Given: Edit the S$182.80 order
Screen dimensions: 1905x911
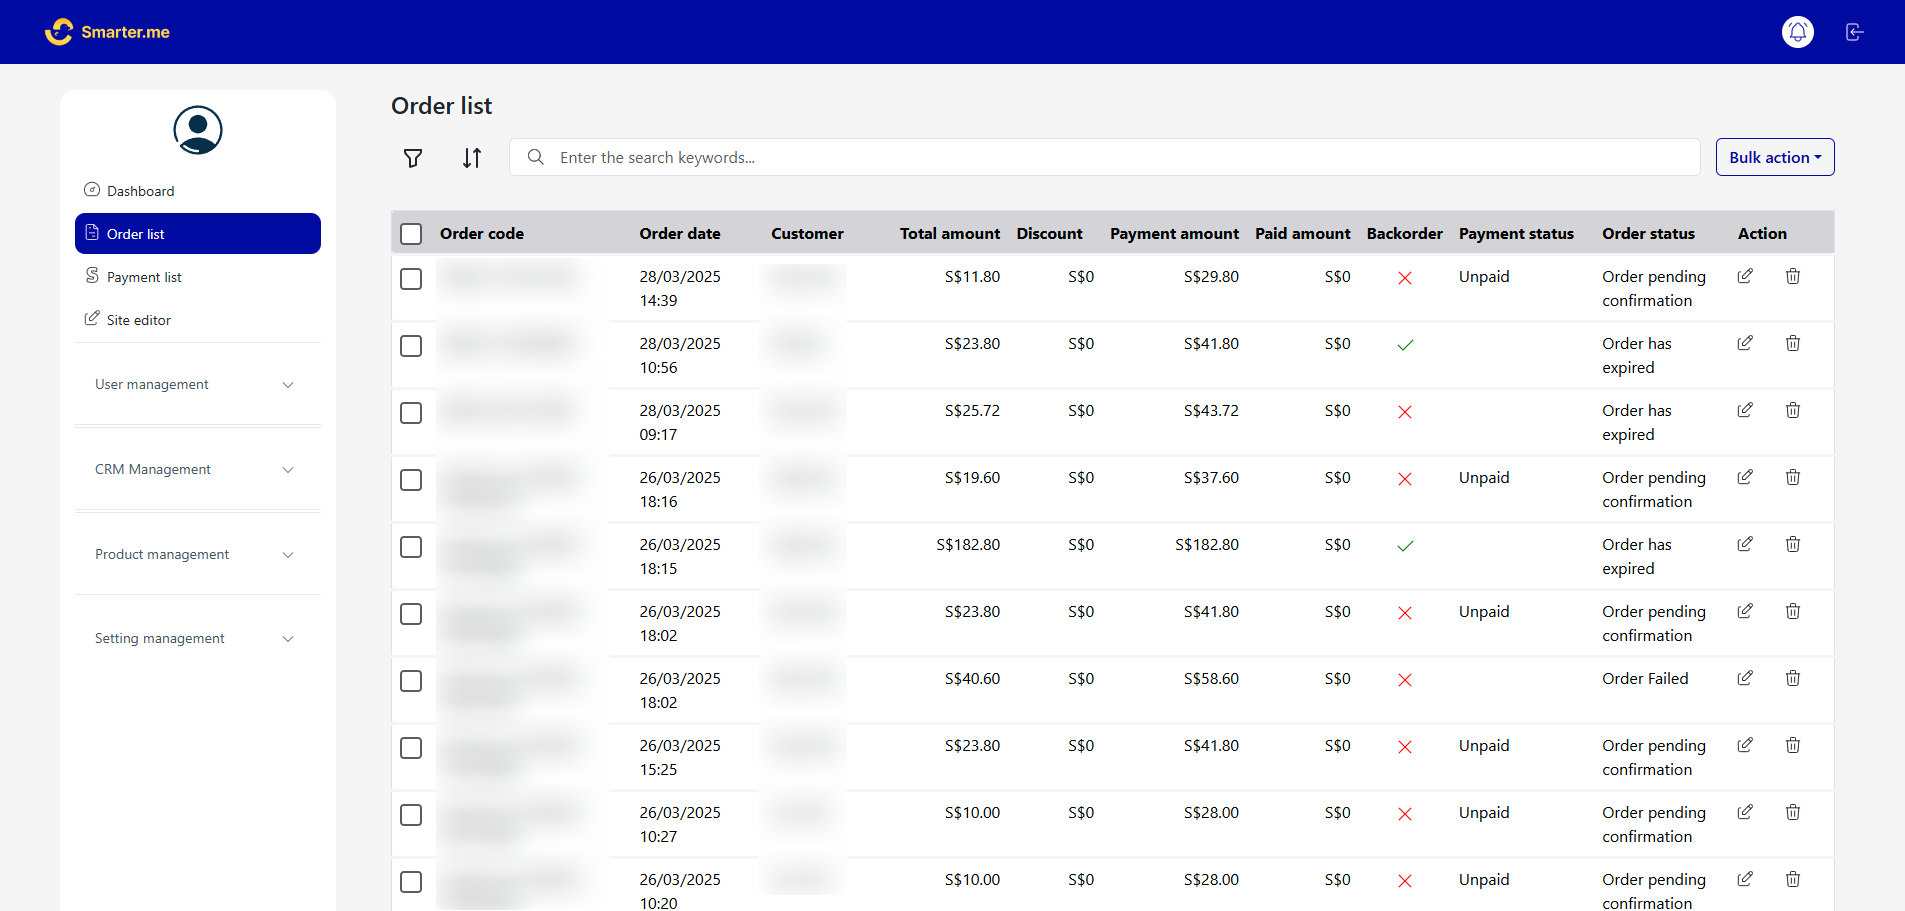Looking at the screenshot, I should coord(1745,544).
